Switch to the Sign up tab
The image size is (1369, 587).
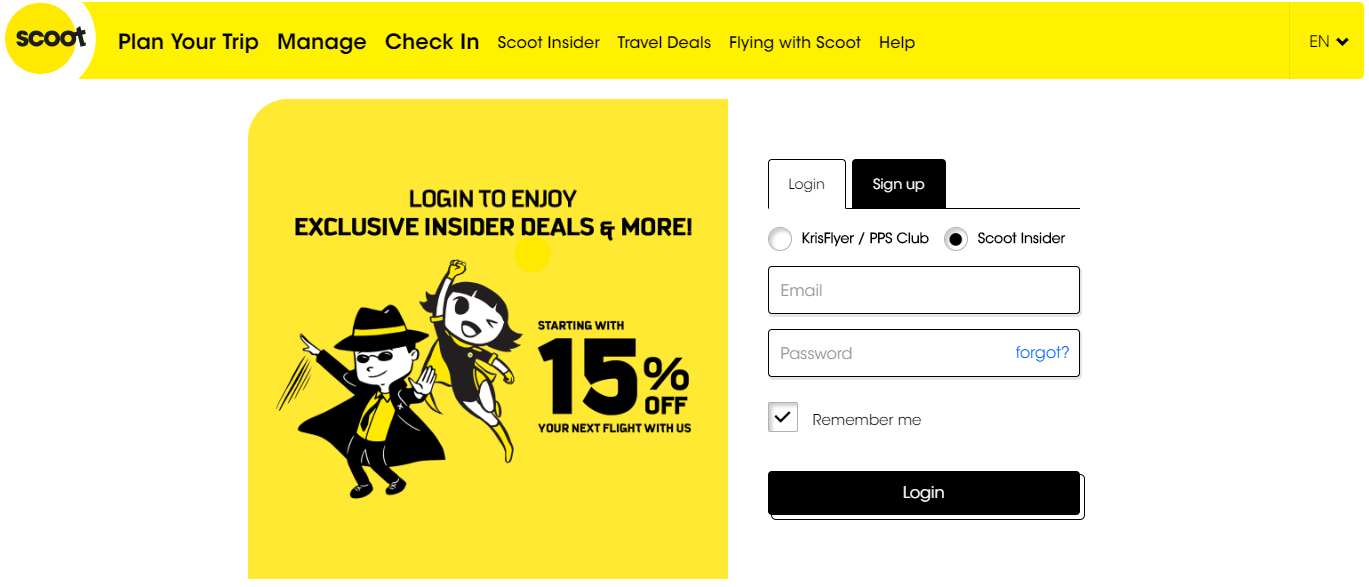coord(898,184)
